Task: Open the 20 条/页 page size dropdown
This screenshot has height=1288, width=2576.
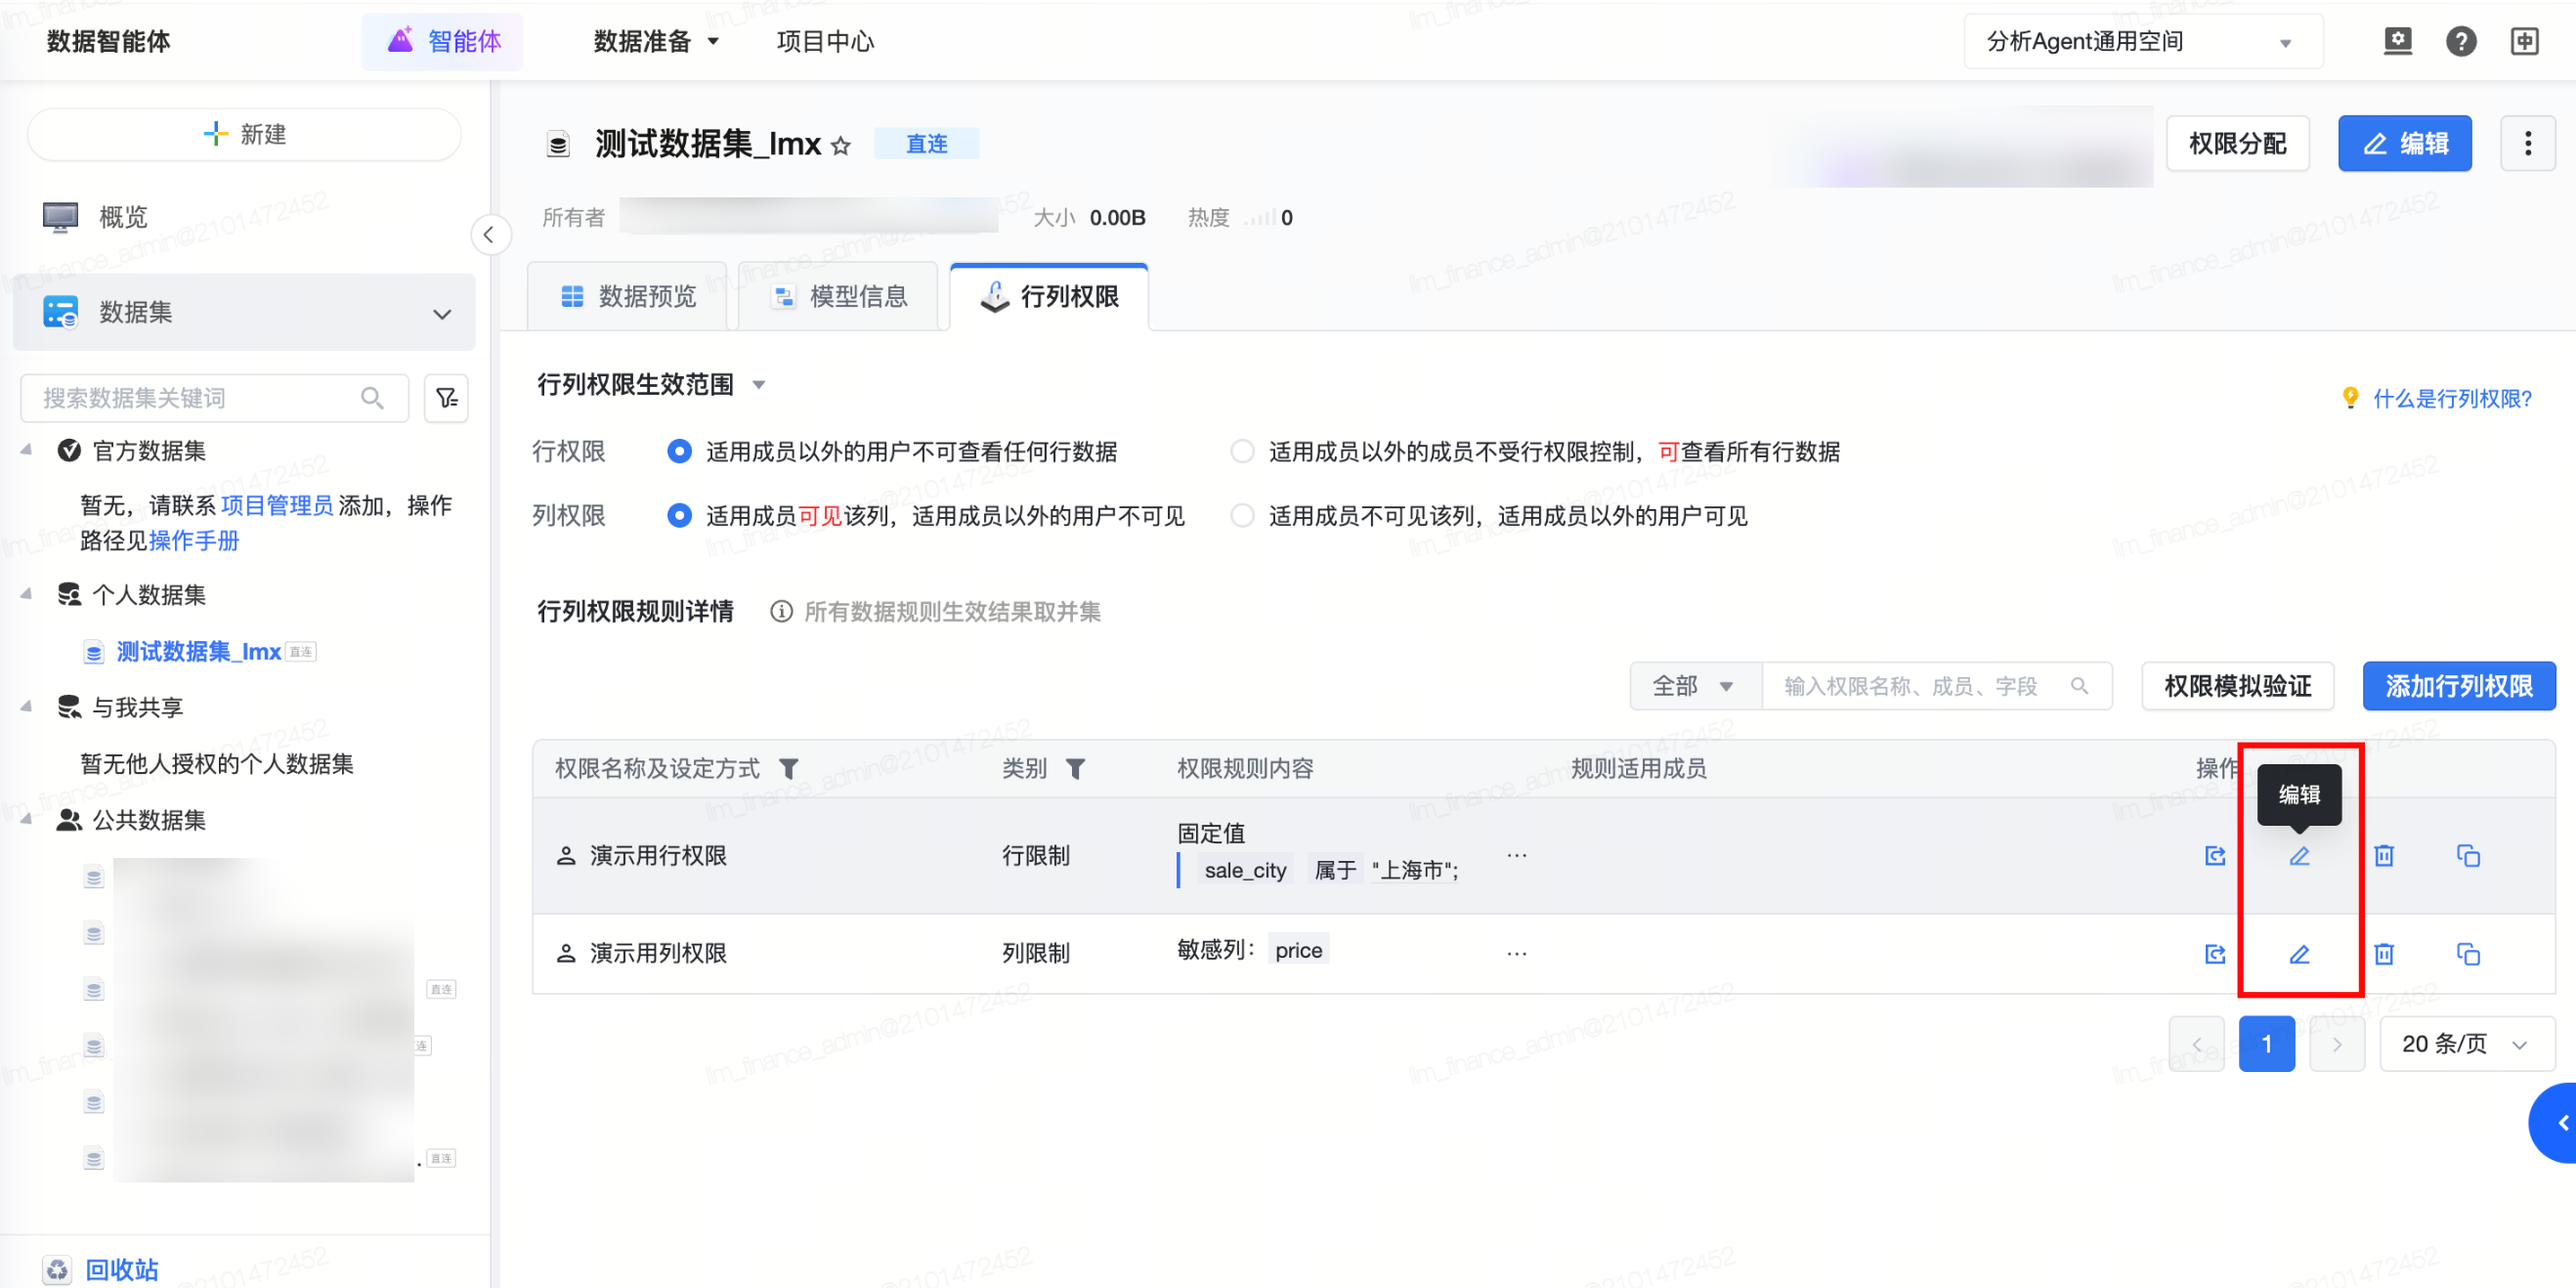Action: coord(2465,1044)
